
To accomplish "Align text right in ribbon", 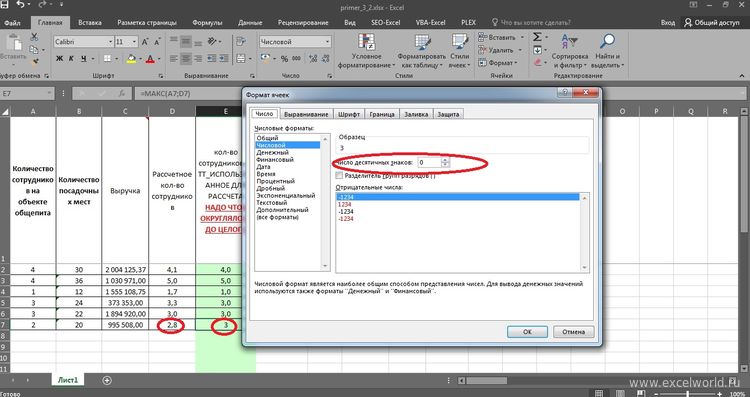I will pos(198,59).
